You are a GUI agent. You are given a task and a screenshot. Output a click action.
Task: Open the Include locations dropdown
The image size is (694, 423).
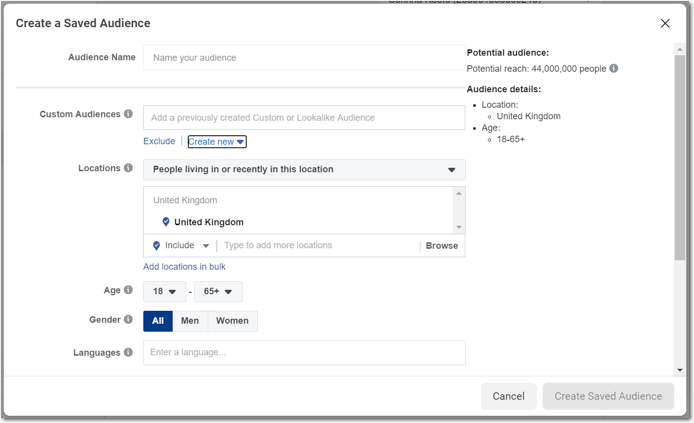181,246
